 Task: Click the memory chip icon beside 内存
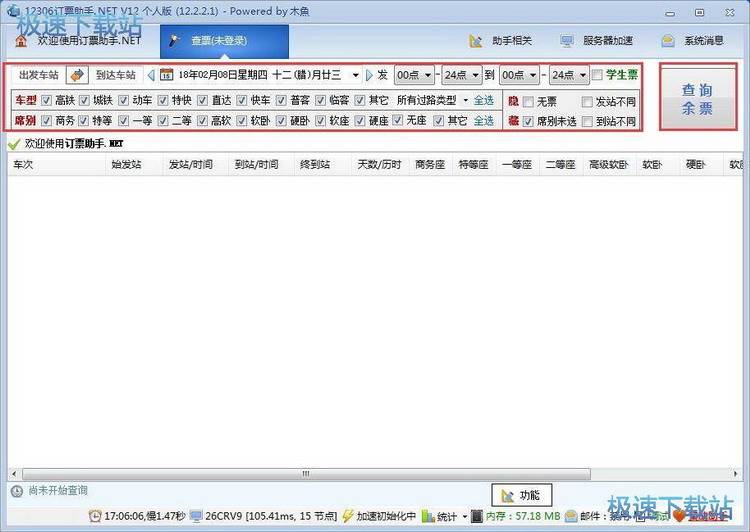(x=477, y=516)
